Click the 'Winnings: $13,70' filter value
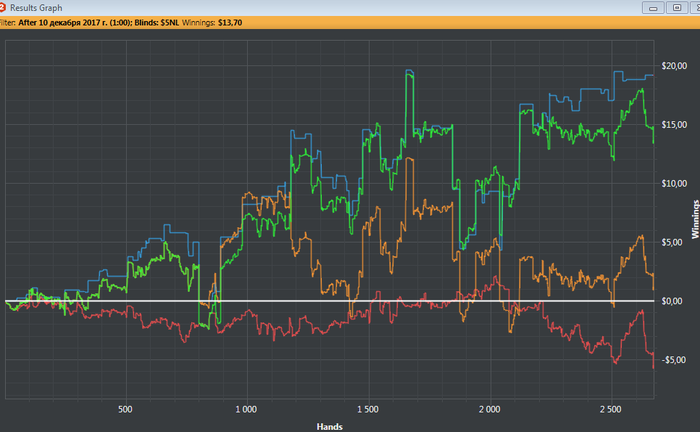Viewport: 700px width, 432px height. [212, 23]
